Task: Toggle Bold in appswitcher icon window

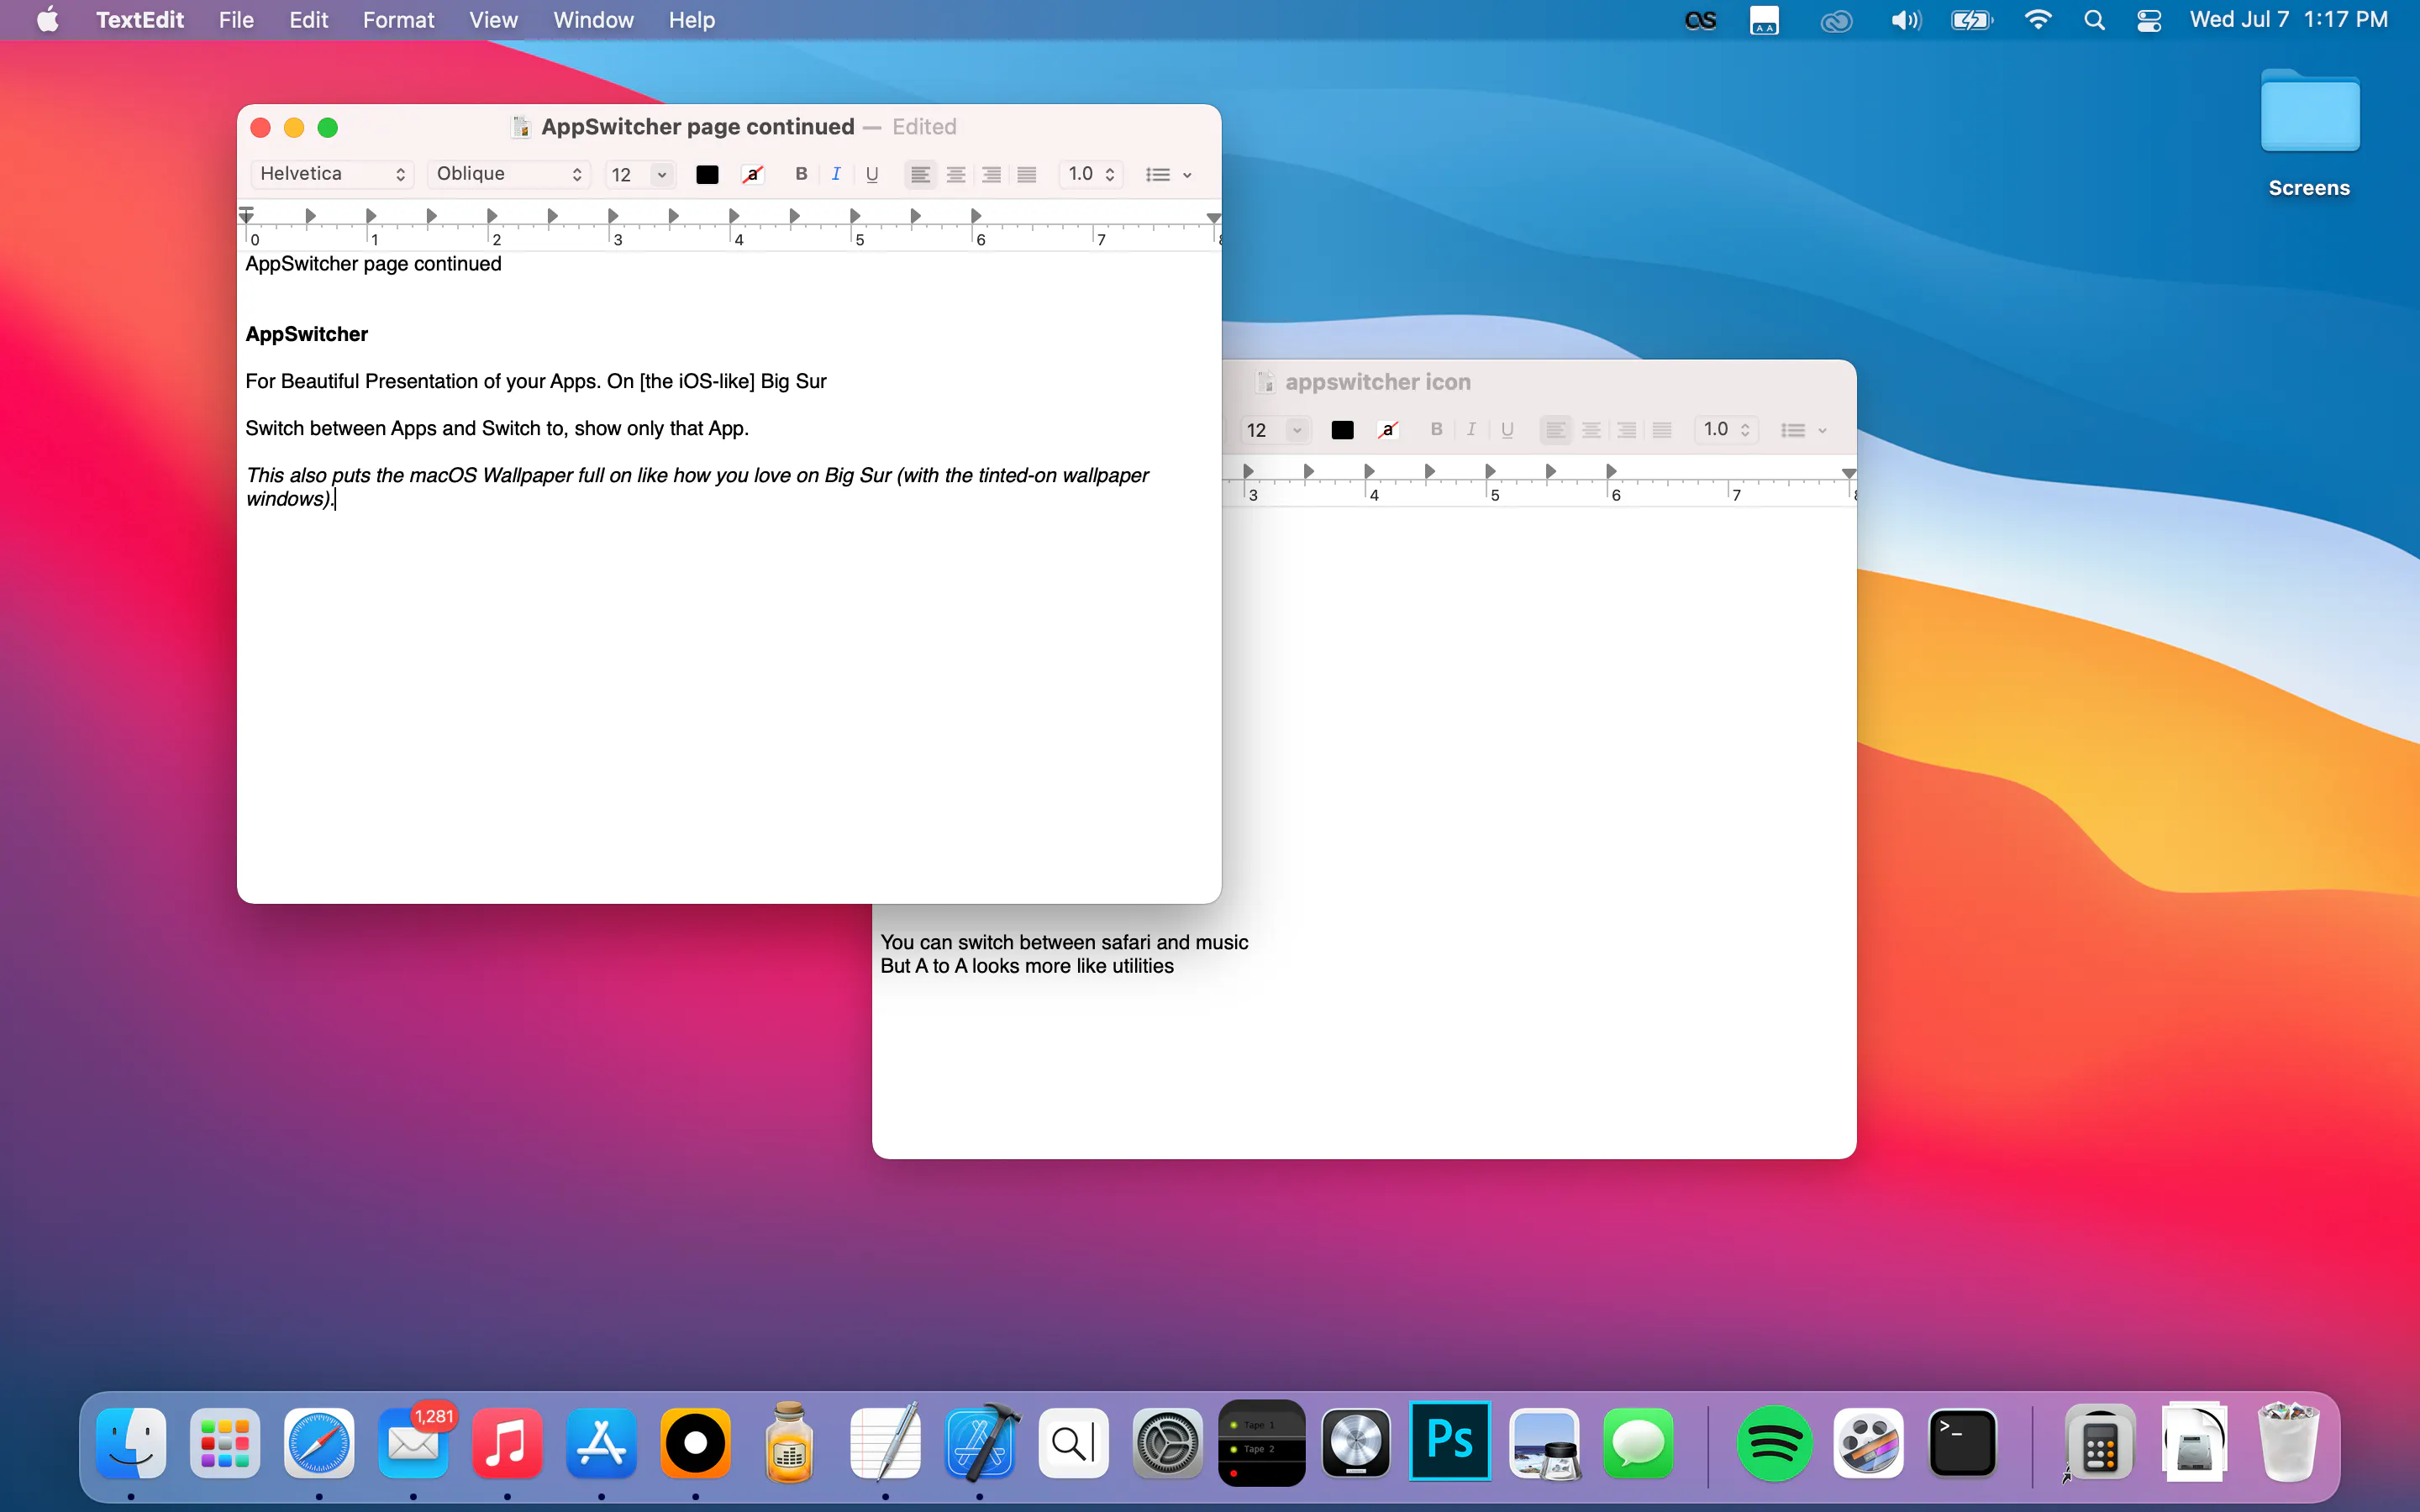Action: 1436,430
